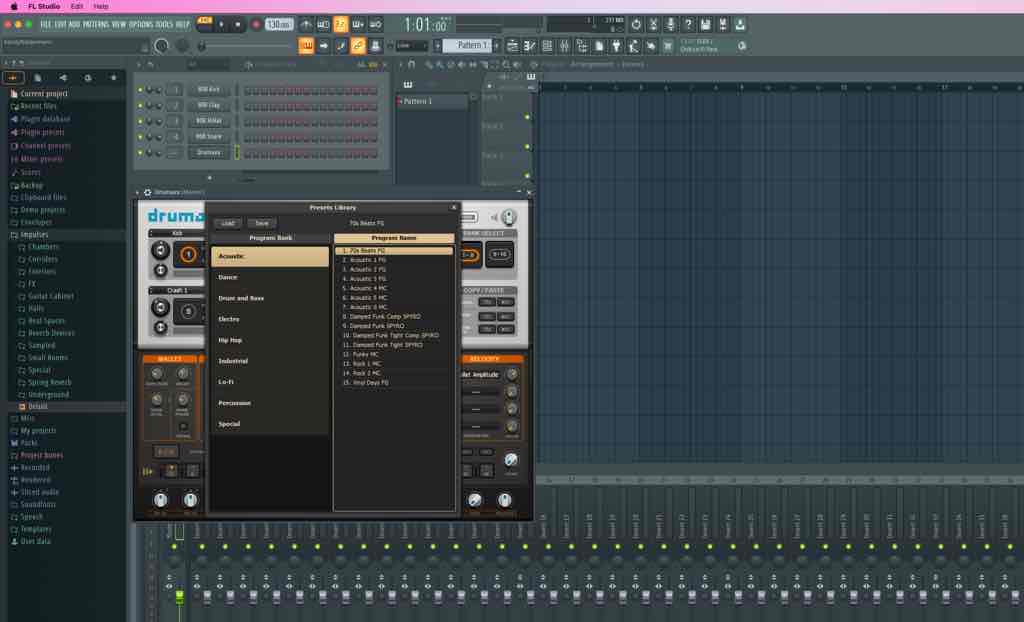
Task: Open the Pattern 1 selector dropdown
Action: coord(467,46)
